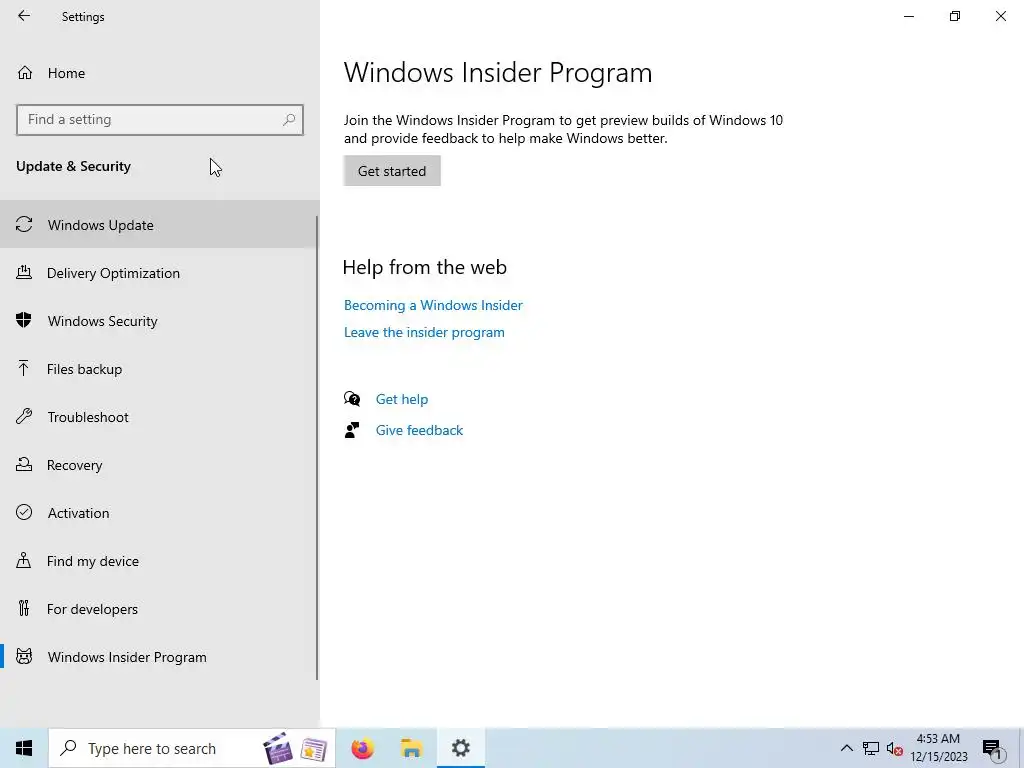The image size is (1024, 768).
Task: Click the taskbar Type here to search box
Action: (192, 748)
